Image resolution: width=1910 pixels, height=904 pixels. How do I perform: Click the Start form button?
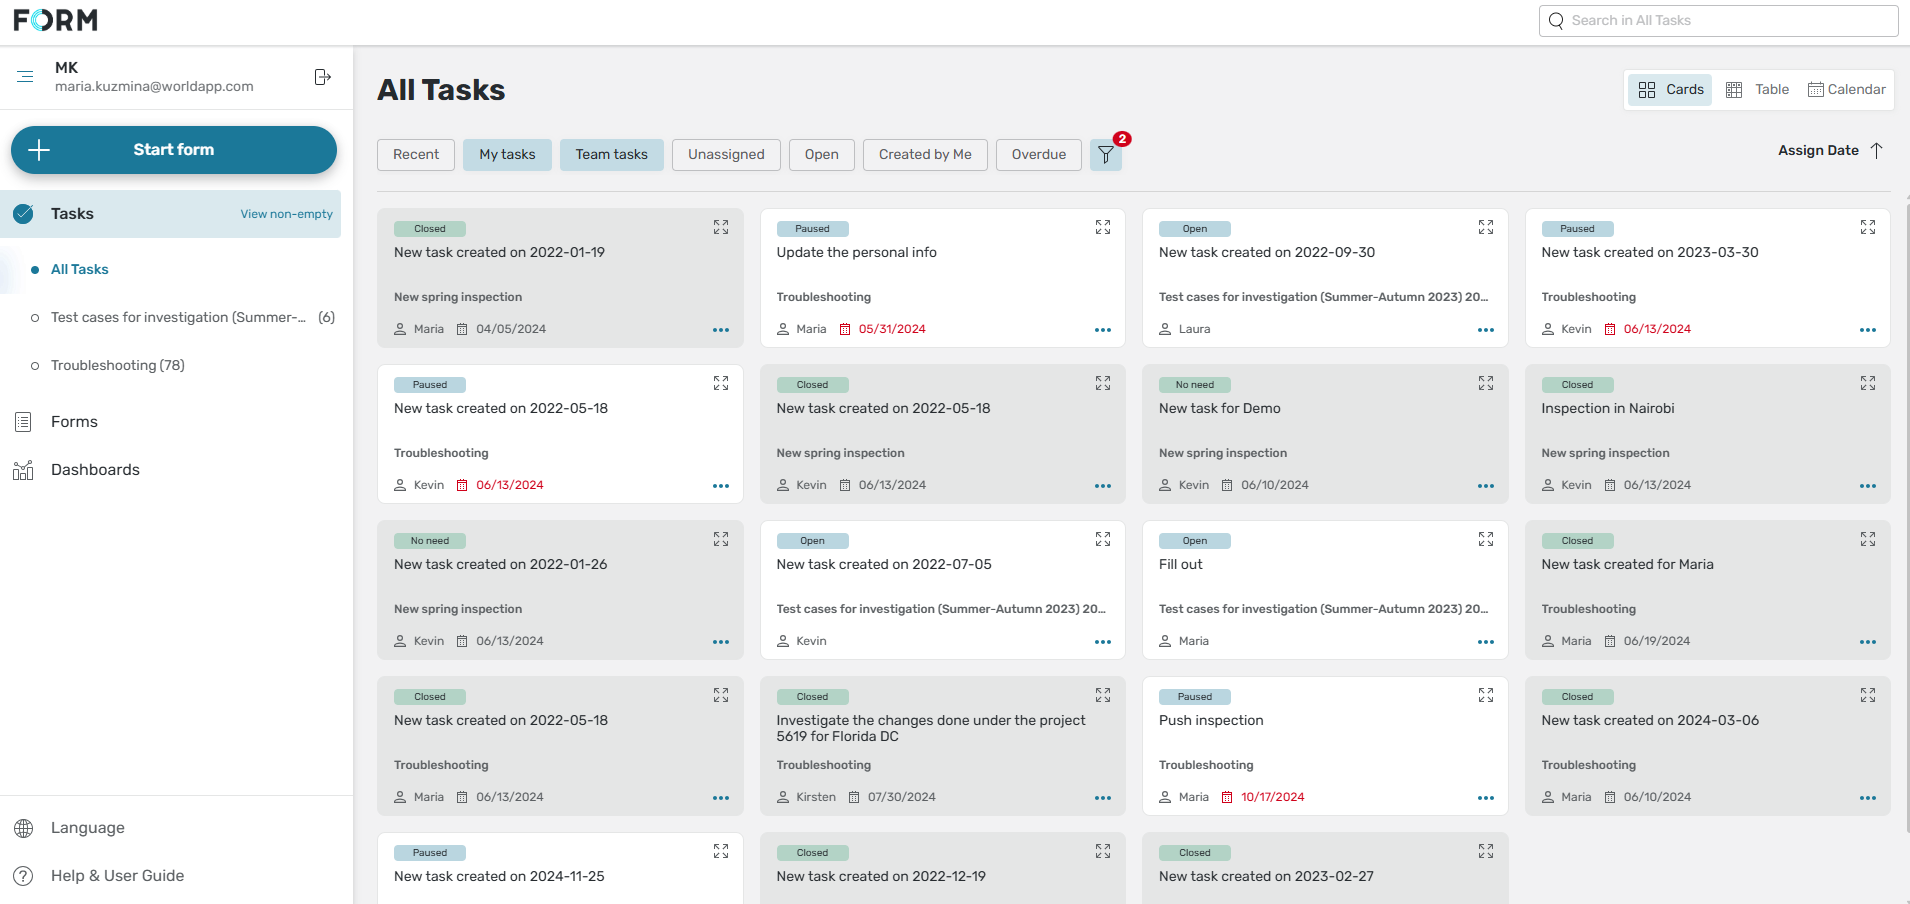[174, 150]
